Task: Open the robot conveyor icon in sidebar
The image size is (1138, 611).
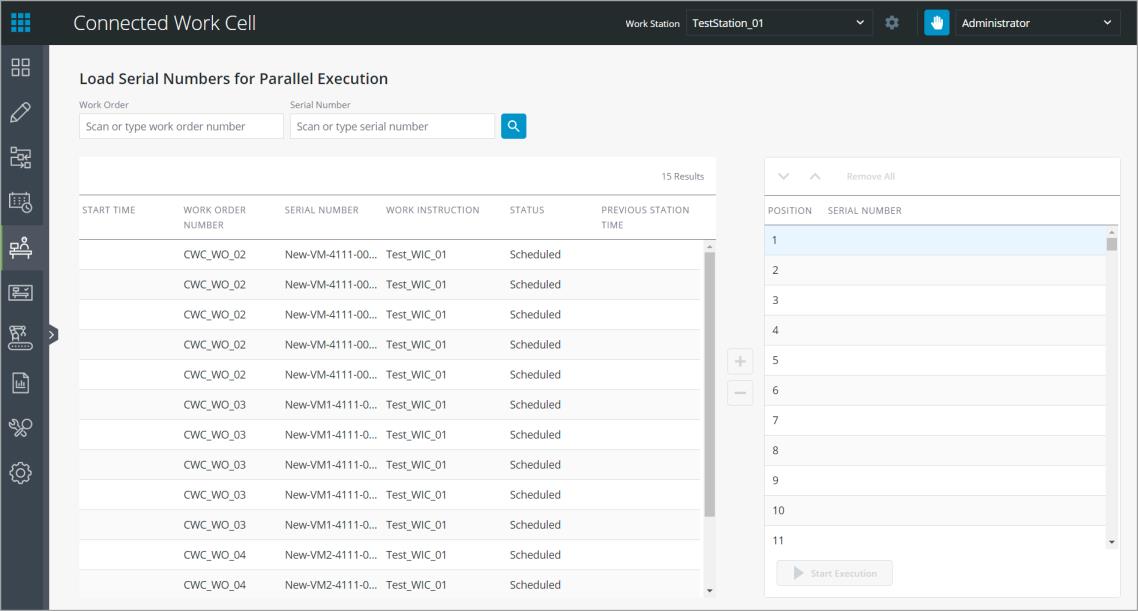Action: [20, 337]
